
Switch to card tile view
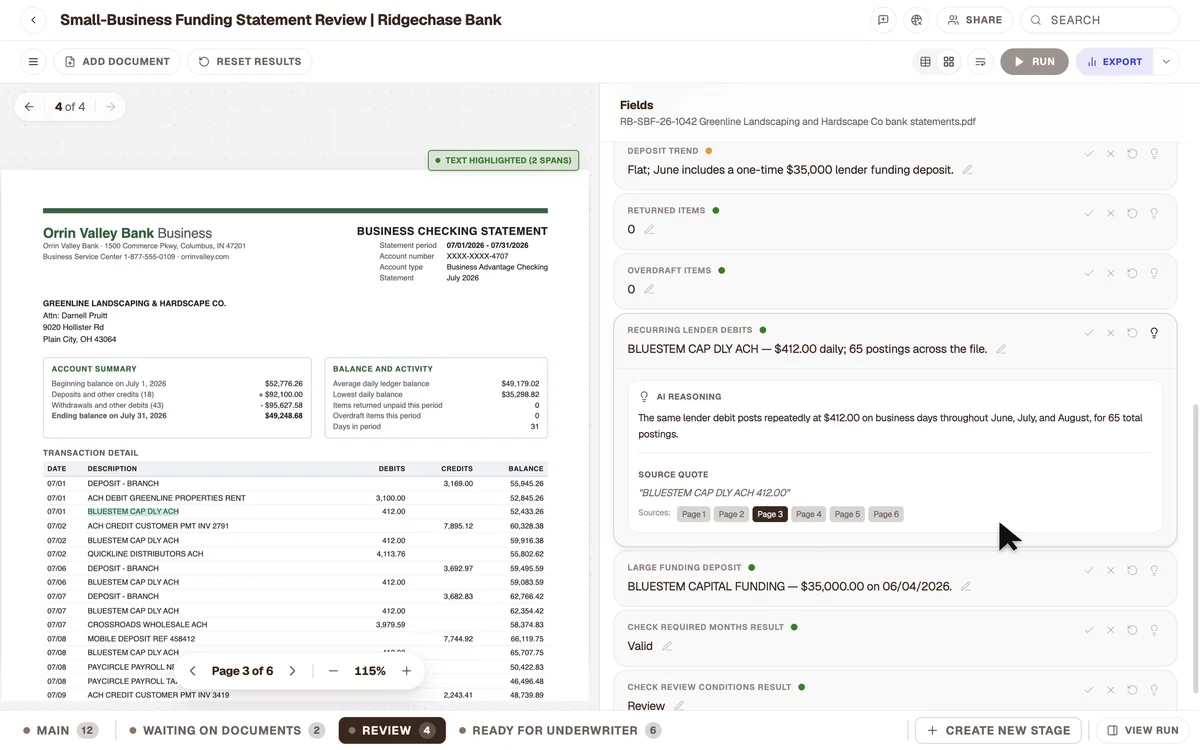949,62
